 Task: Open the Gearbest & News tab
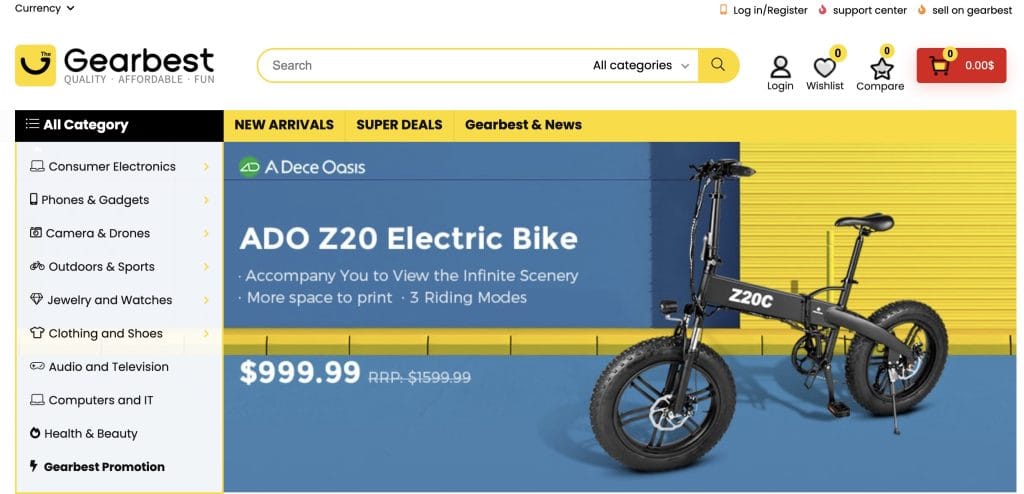click(523, 125)
